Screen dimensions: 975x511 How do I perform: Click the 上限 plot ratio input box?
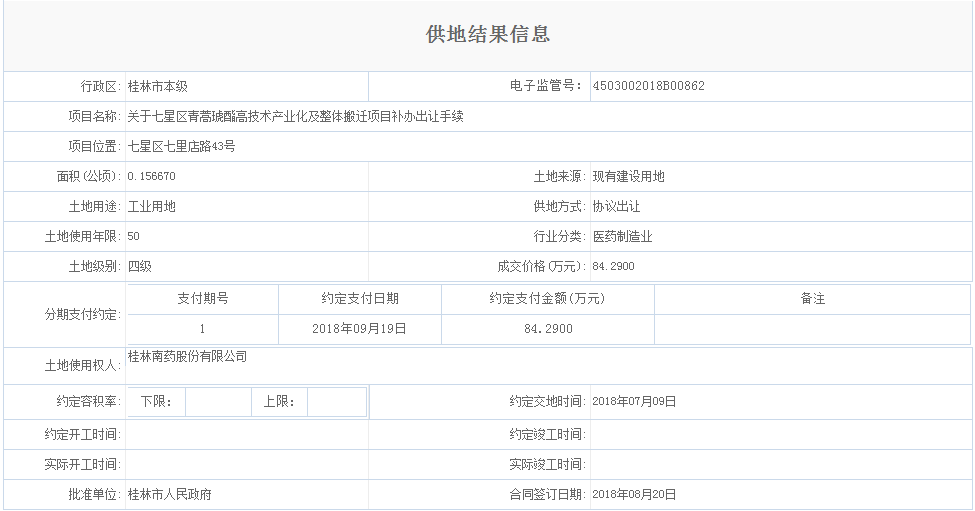click(335, 402)
